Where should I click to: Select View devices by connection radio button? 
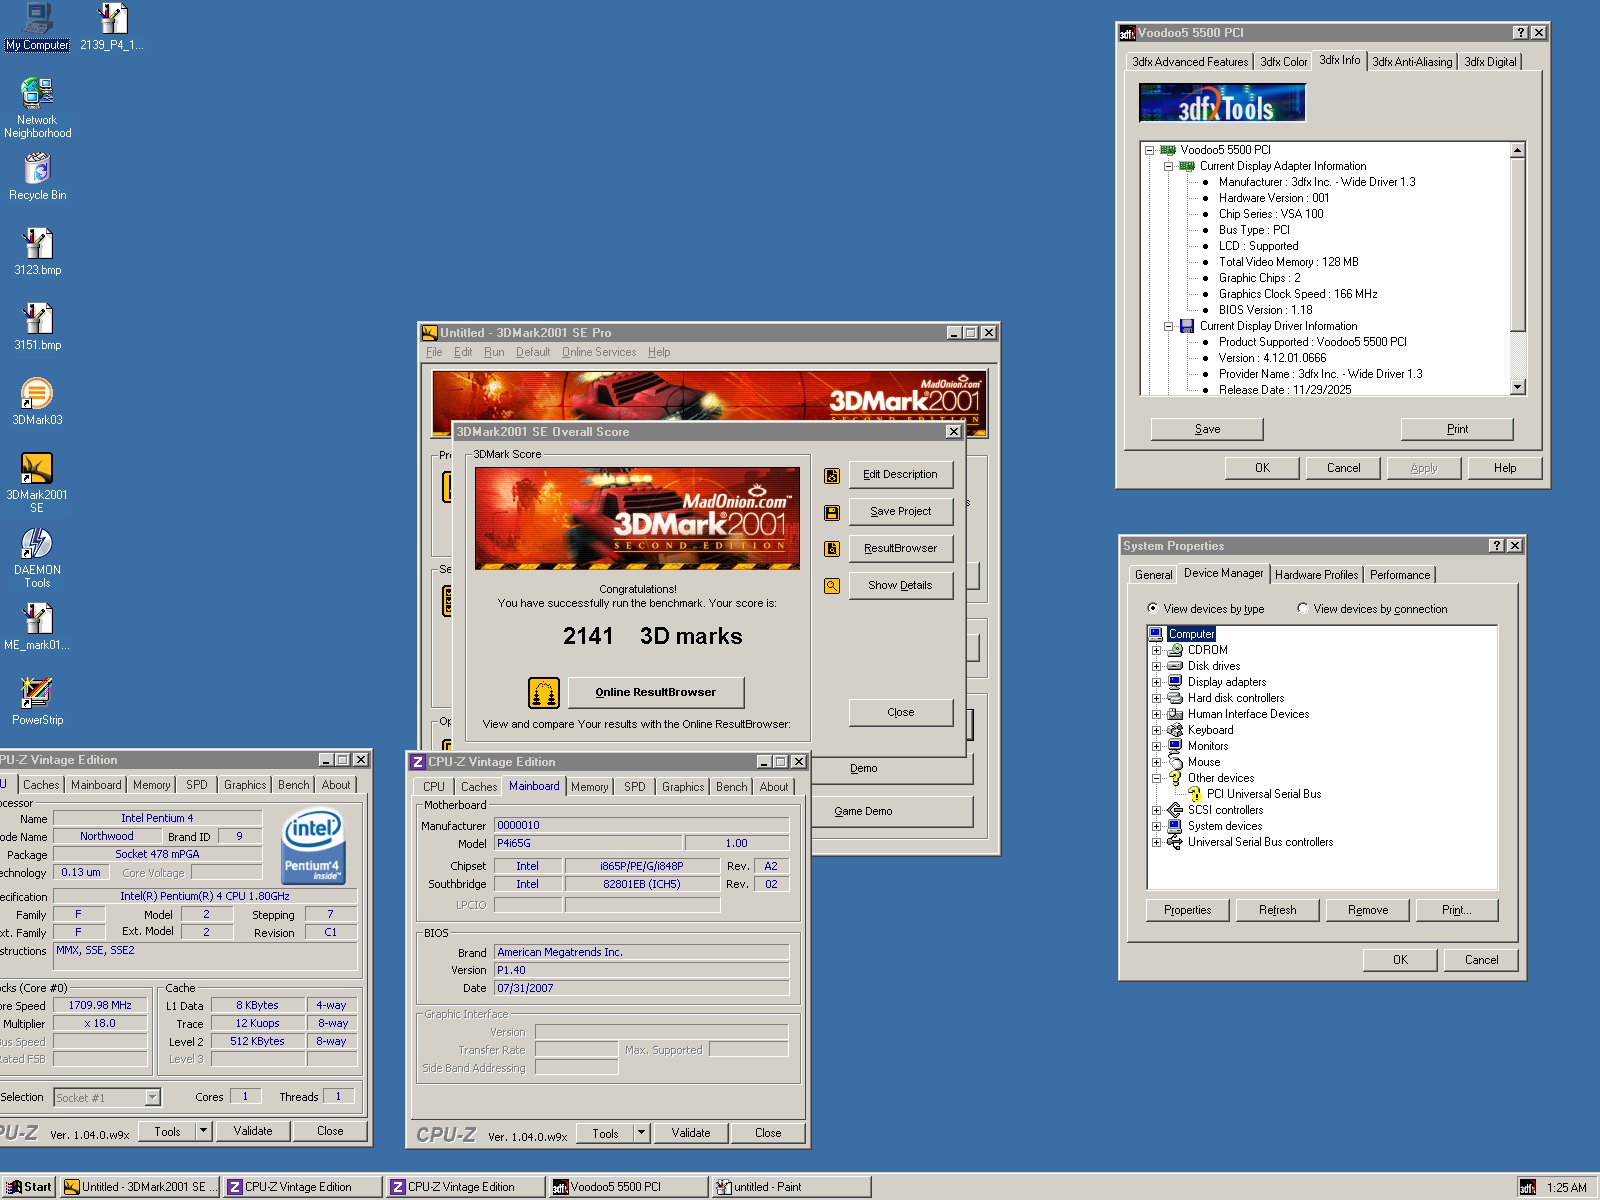(x=1302, y=608)
